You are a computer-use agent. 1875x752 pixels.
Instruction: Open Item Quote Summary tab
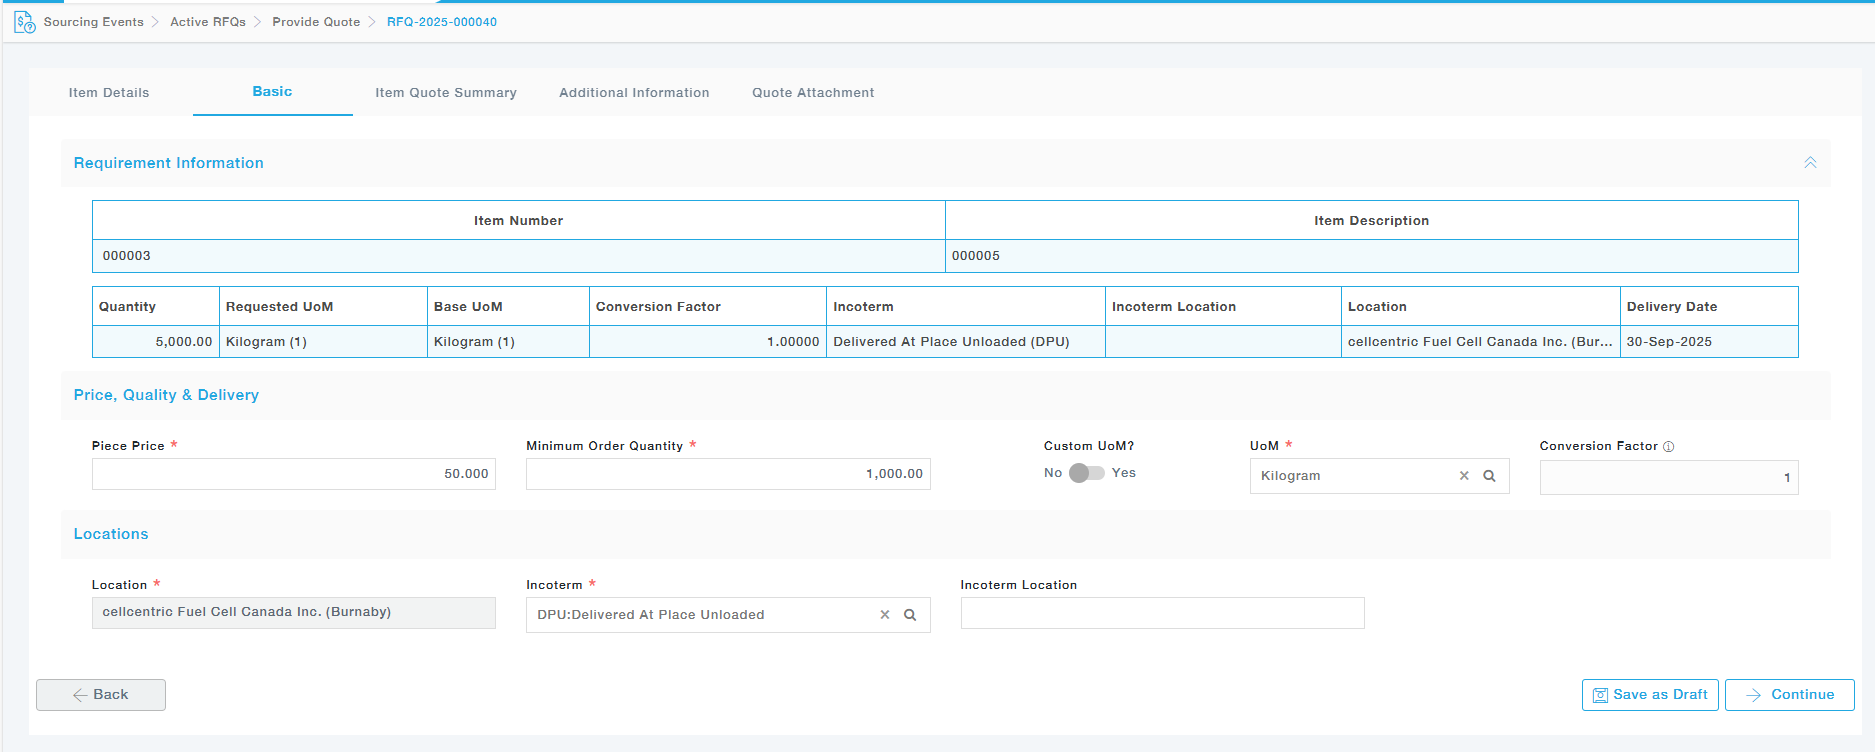[445, 93]
